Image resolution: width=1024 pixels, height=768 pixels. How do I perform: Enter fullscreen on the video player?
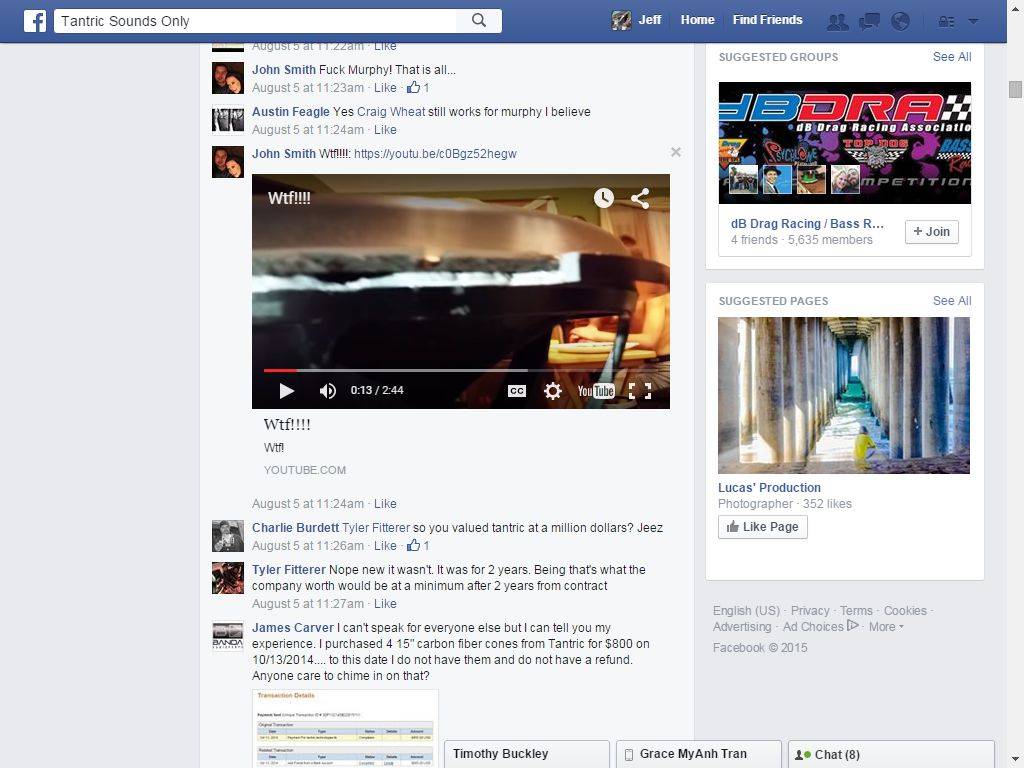[x=639, y=391]
